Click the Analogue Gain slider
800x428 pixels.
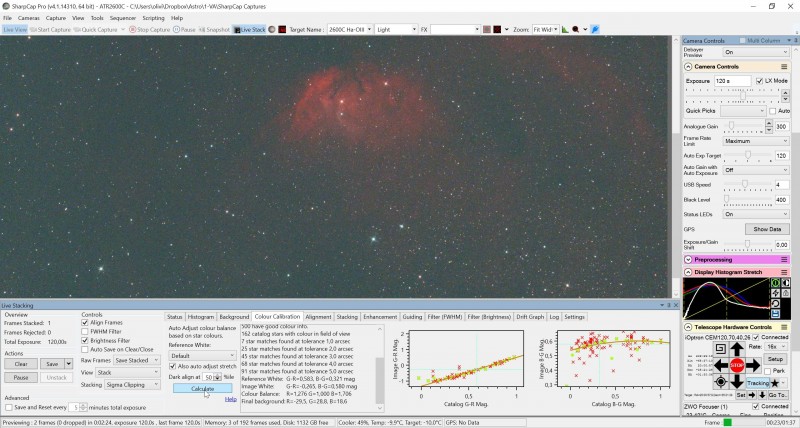point(743,125)
